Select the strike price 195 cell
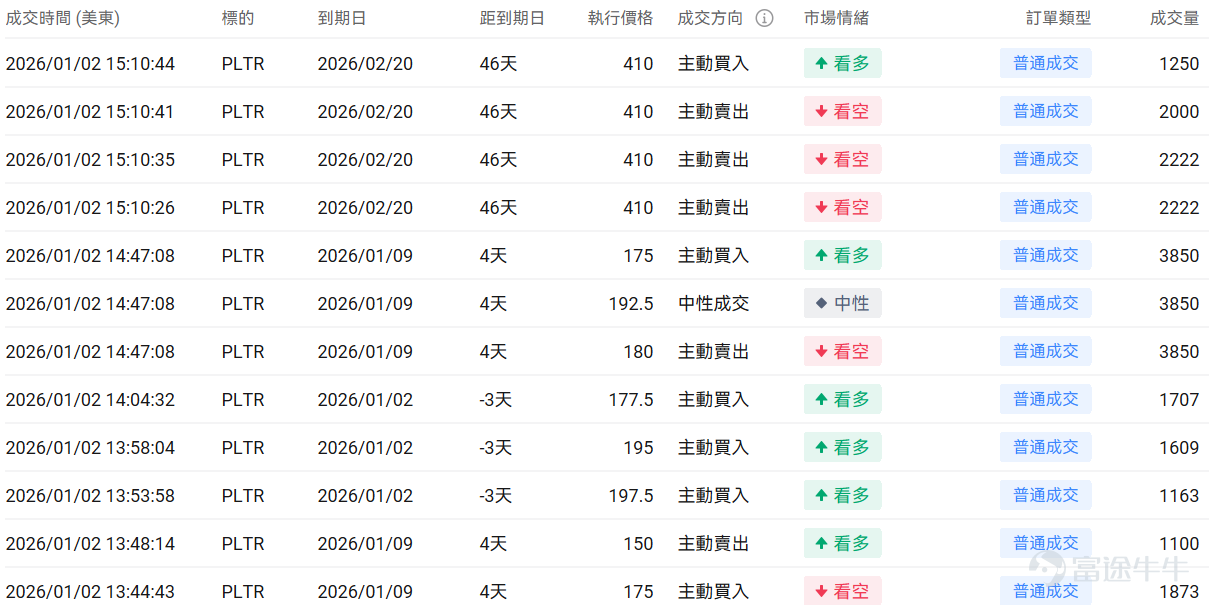Screen dimensions: 1209x605 click(638, 448)
